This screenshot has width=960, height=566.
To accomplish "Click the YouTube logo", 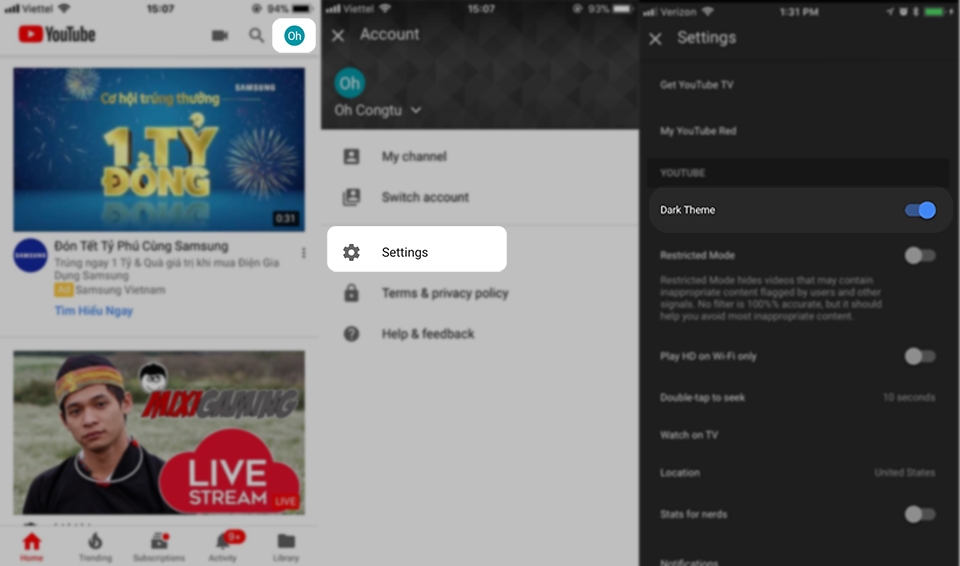I will point(57,34).
